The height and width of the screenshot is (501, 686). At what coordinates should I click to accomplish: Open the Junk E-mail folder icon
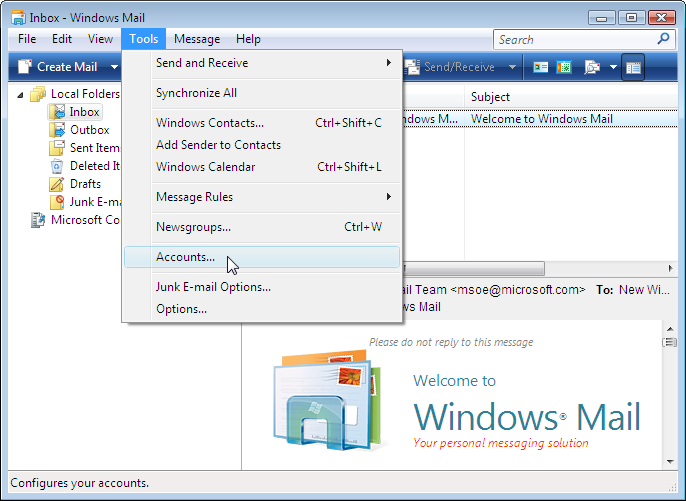click(57, 202)
